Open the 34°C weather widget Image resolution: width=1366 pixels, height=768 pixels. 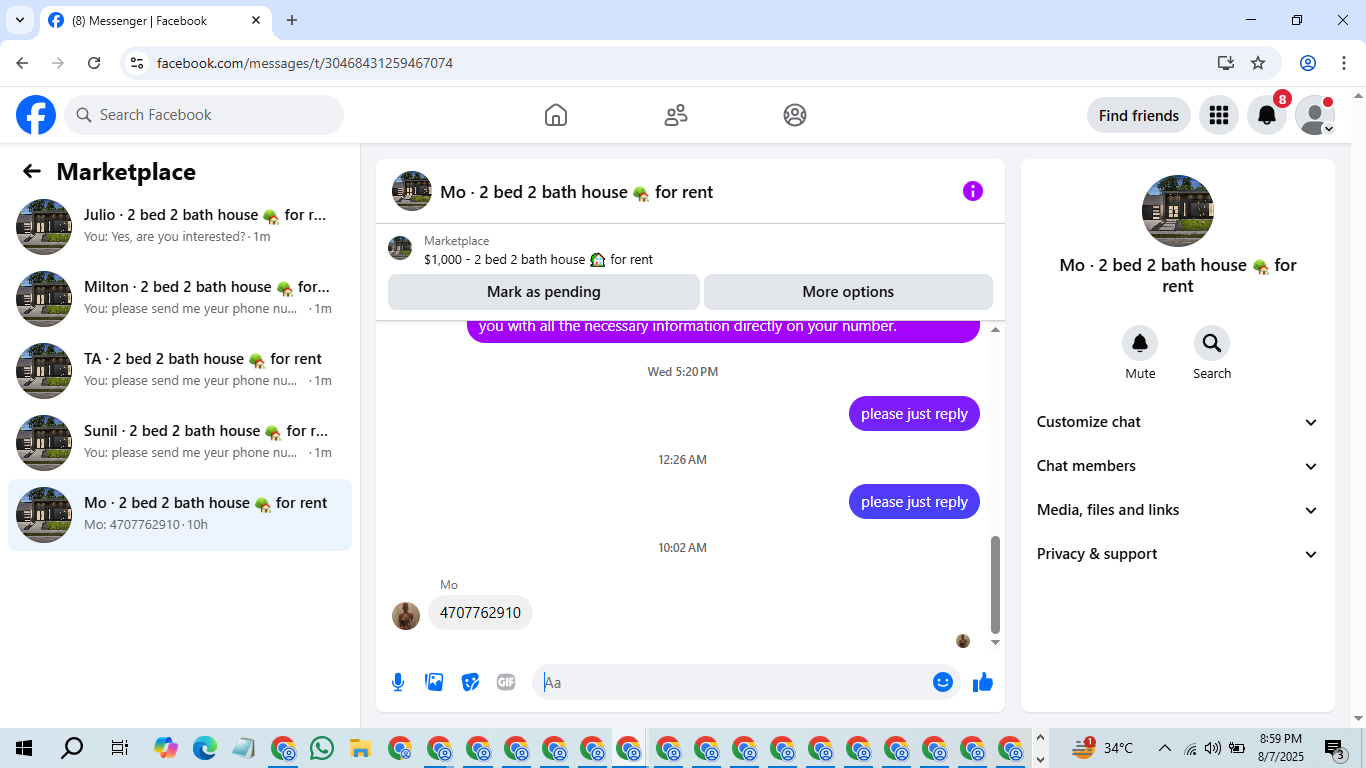click(x=1102, y=748)
